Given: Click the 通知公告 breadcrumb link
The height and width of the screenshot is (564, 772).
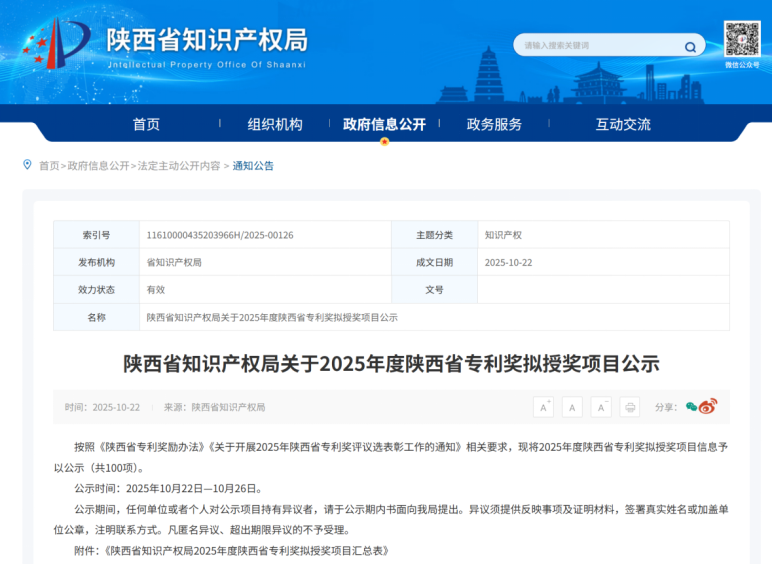Looking at the screenshot, I should coord(253,166).
